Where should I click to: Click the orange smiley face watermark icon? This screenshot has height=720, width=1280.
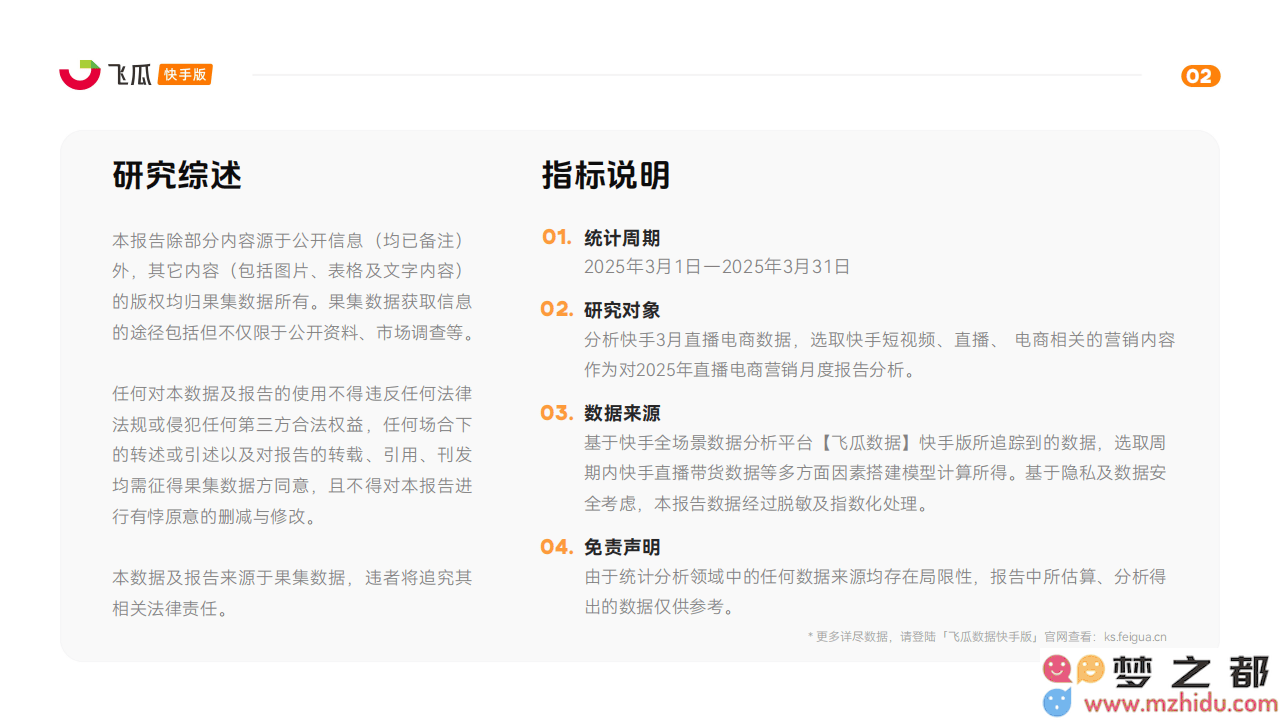[1090, 669]
